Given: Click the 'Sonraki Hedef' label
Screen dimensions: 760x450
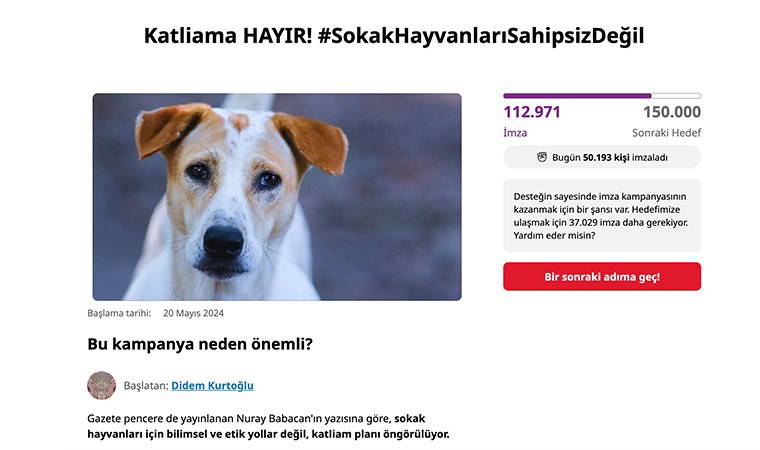Looking at the screenshot, I should [666, 132].
